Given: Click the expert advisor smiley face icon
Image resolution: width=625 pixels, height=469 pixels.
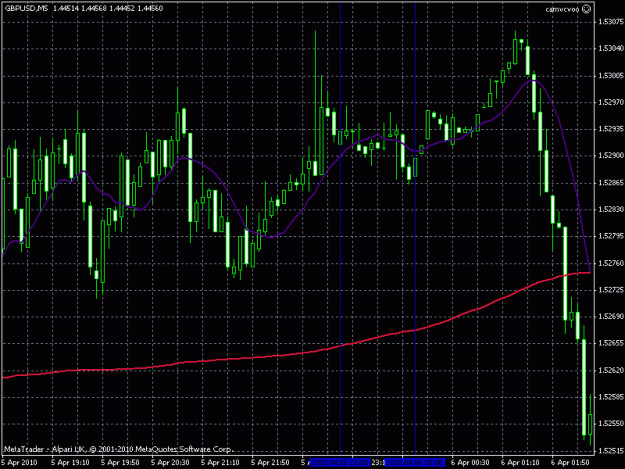Looking at the screenshot, I should (x=586, y=9).
